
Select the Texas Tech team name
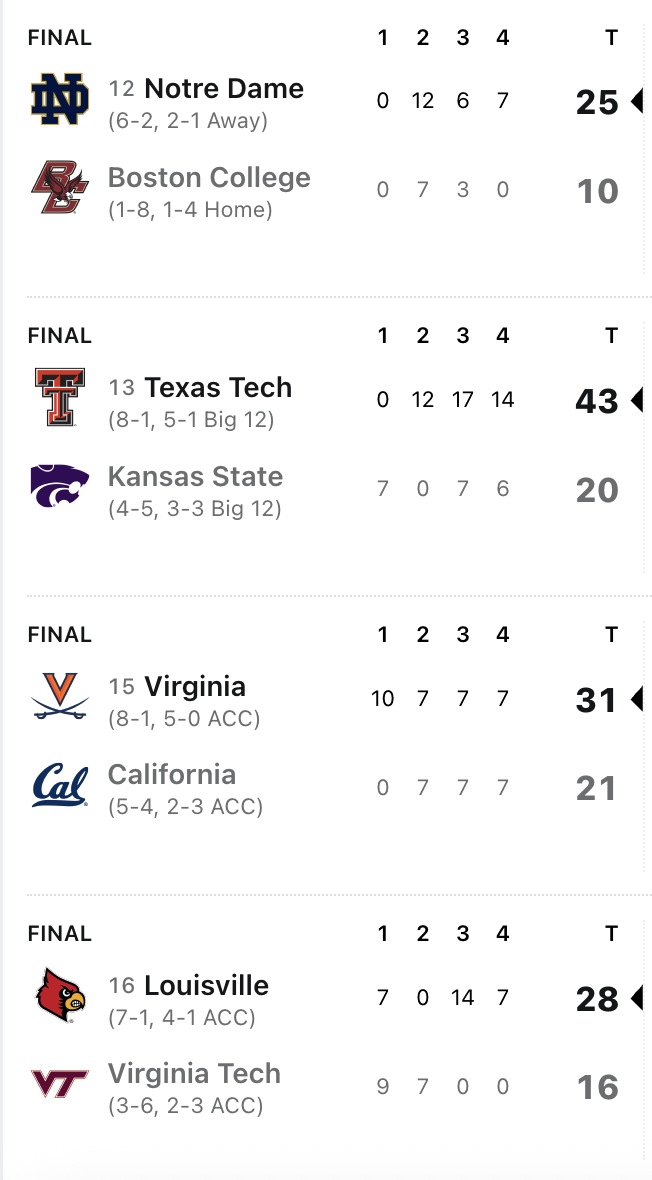pos(218,387)
